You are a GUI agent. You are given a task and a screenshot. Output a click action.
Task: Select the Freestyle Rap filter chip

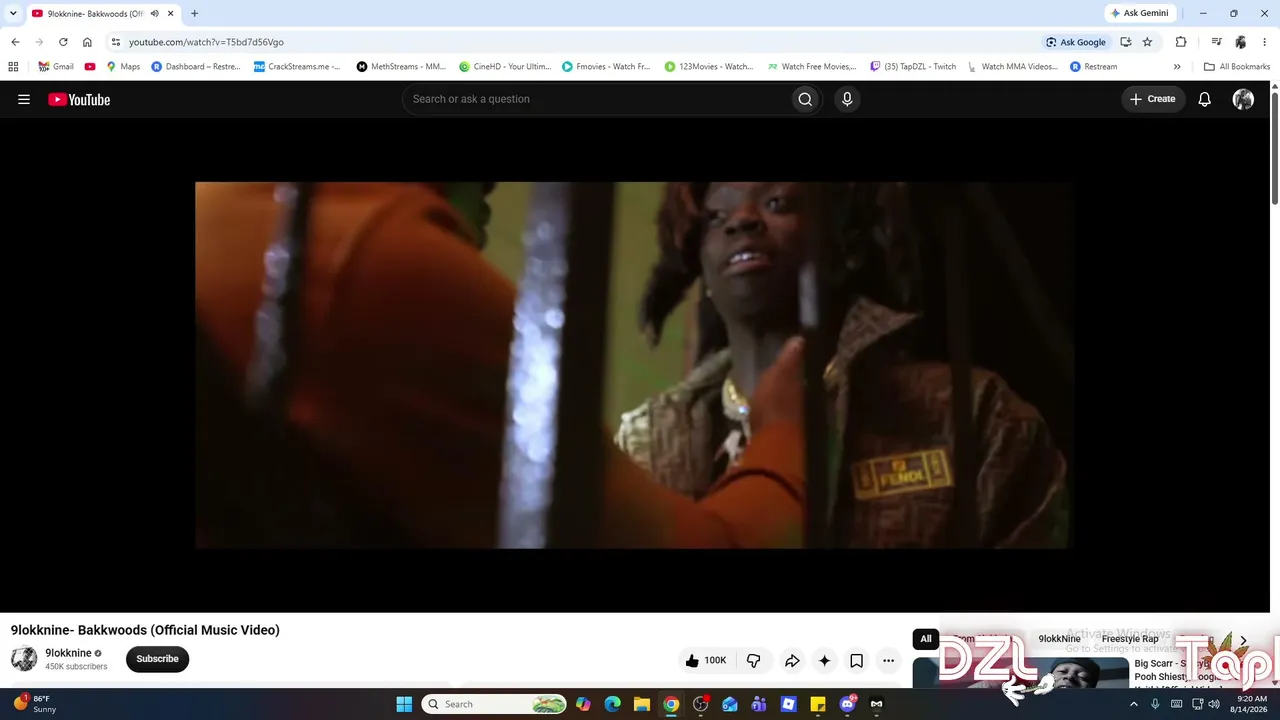tap(1130, 639)
